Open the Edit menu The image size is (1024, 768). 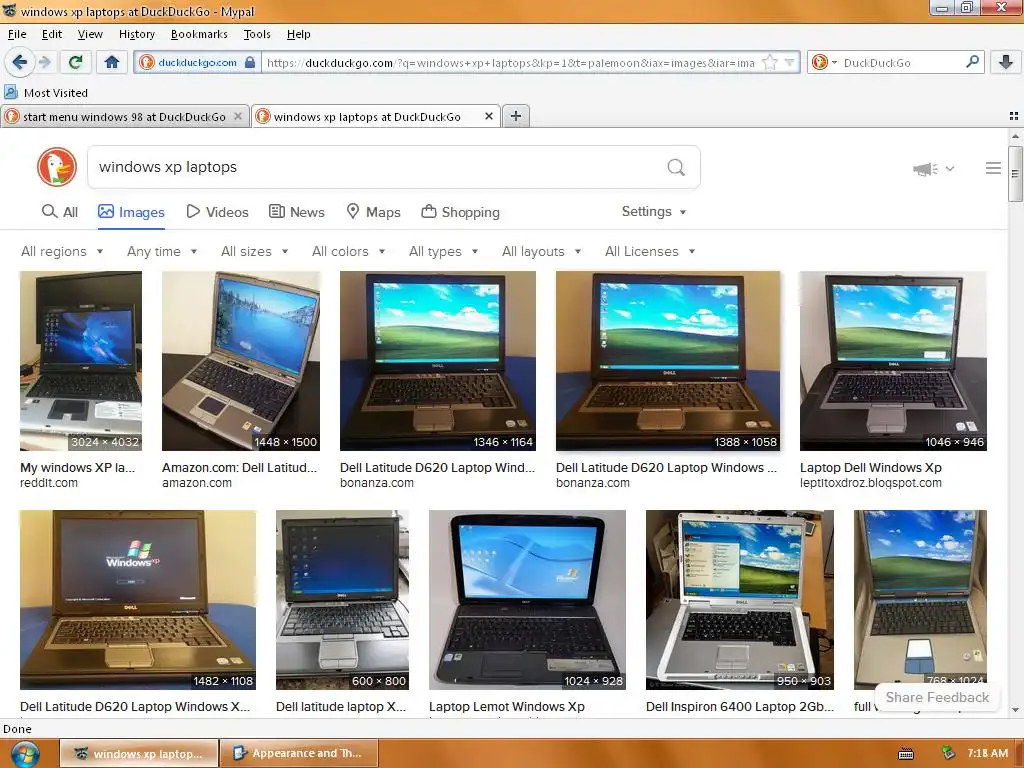[52, 34]
